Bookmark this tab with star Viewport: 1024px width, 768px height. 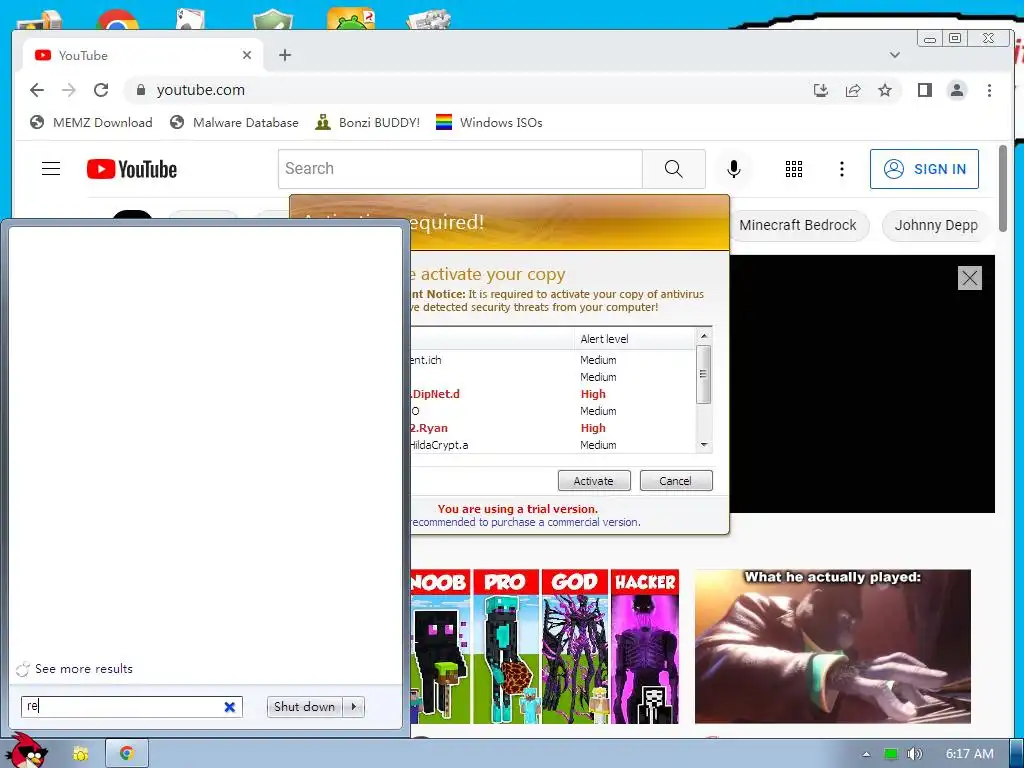pyautogui.click(x=885, y=90)
